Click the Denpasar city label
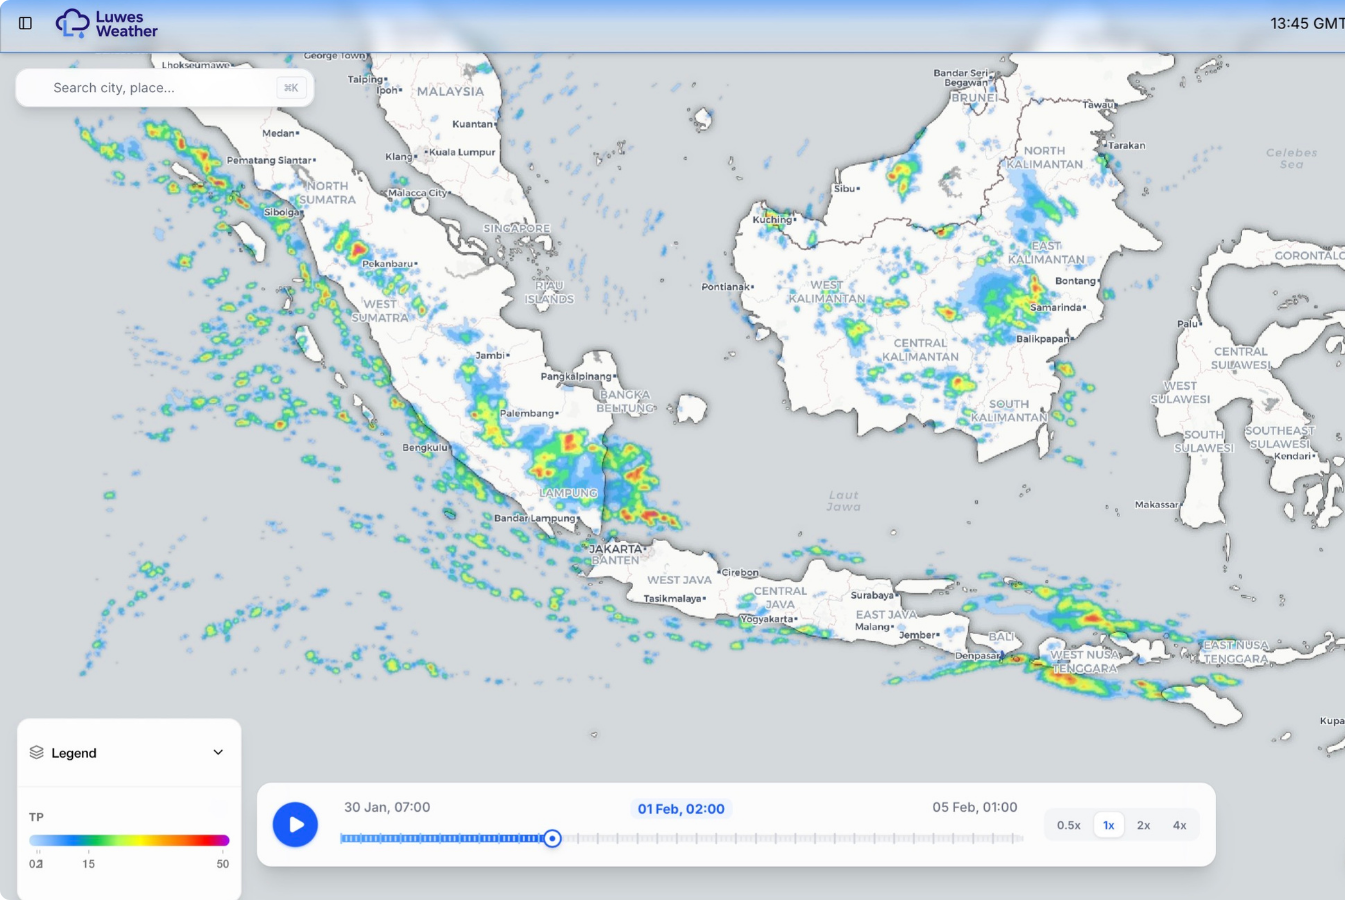 (977, 656)
